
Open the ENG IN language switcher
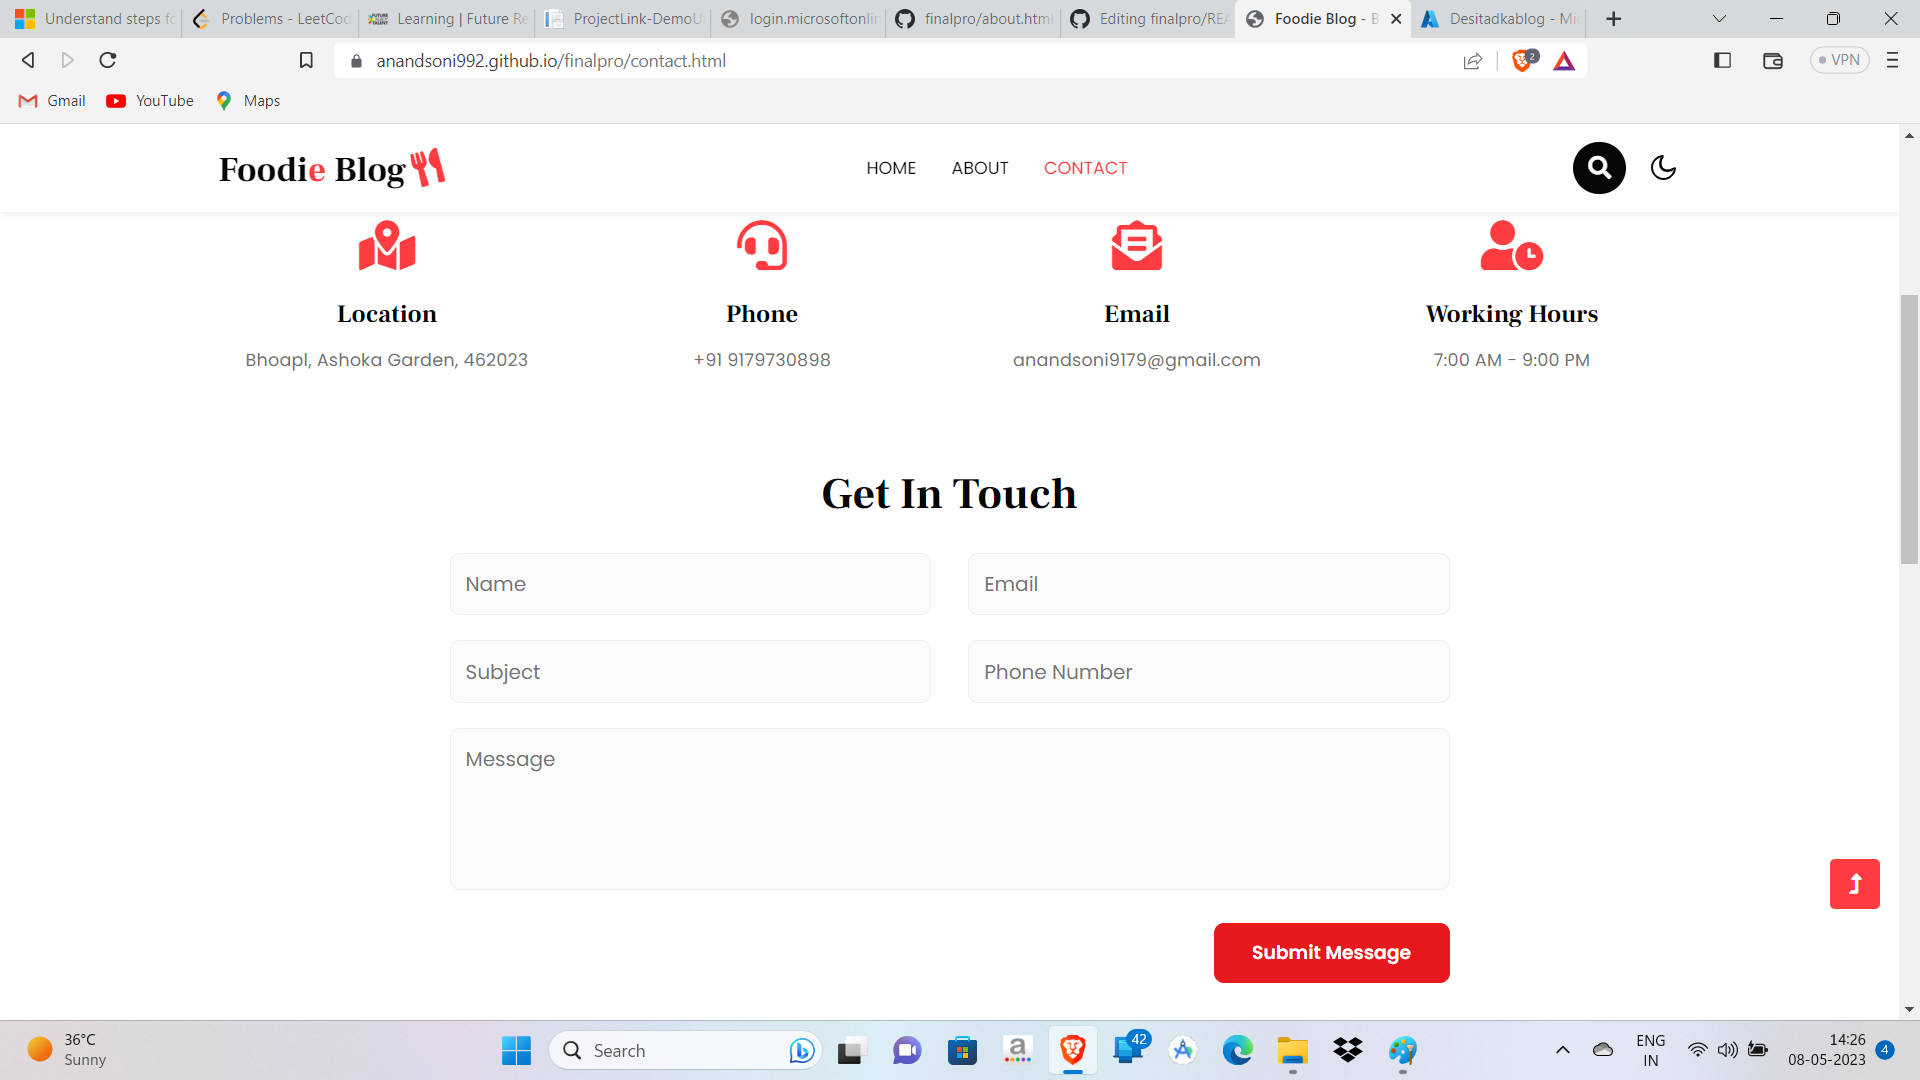point(1650,1050)
